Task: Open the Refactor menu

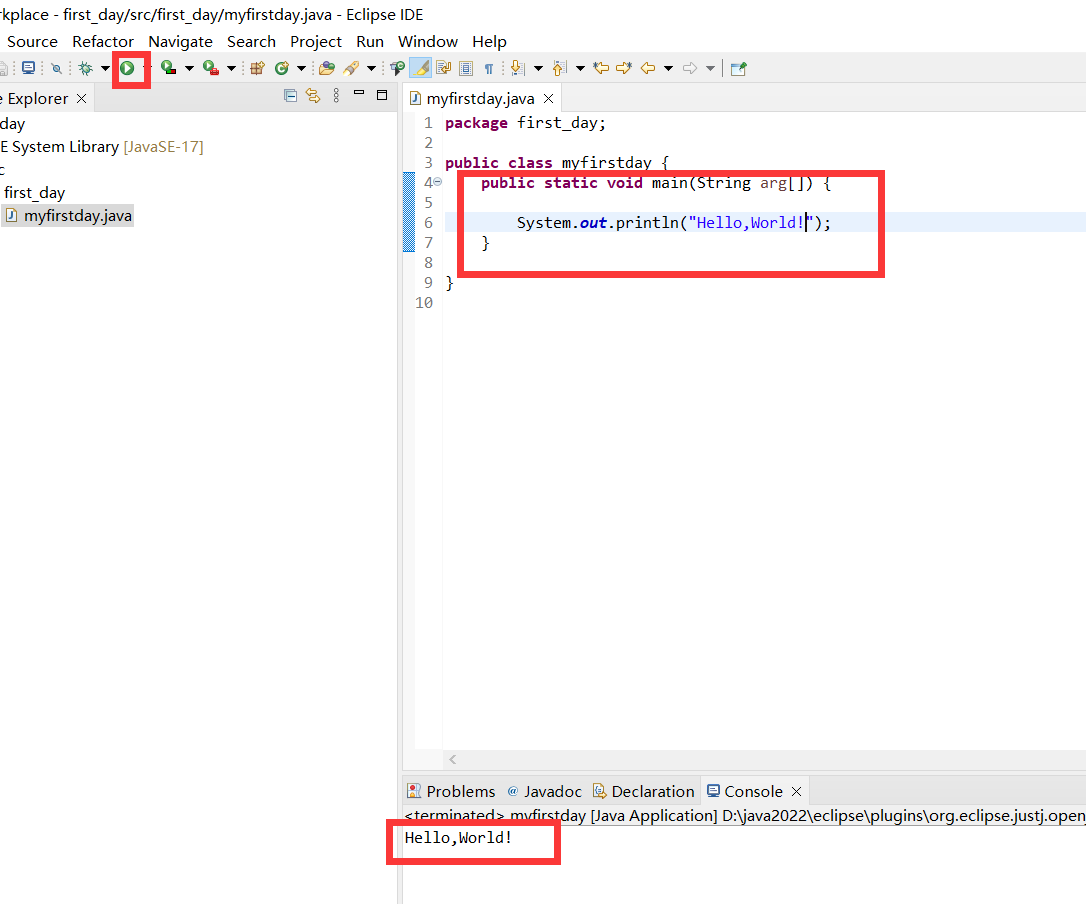Action: (x=103, y=42)
